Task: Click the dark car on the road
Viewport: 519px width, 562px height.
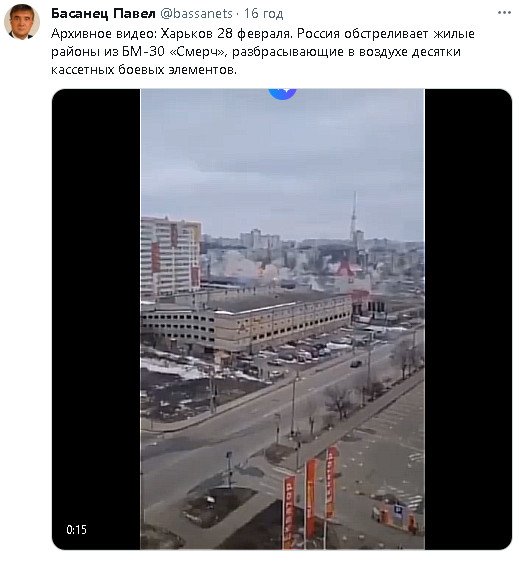Action: [x=356, y=363]
